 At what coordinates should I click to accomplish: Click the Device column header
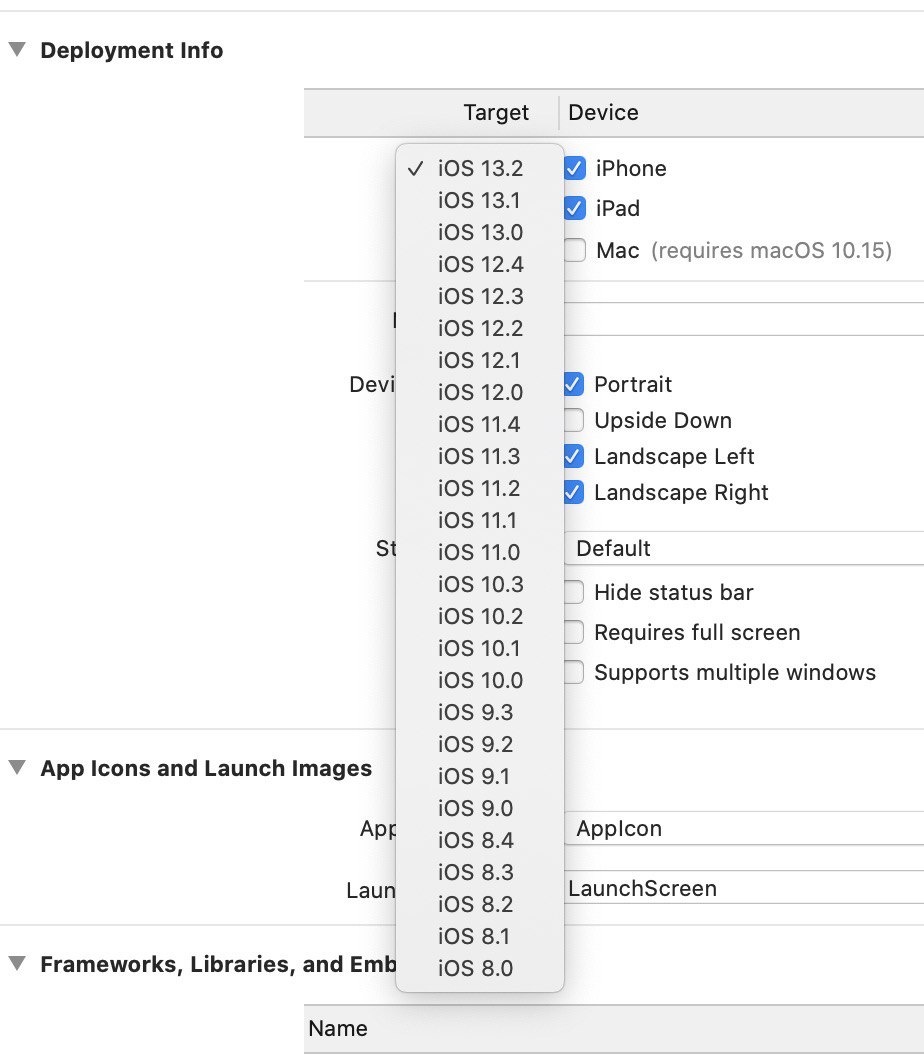click(741, 112)
